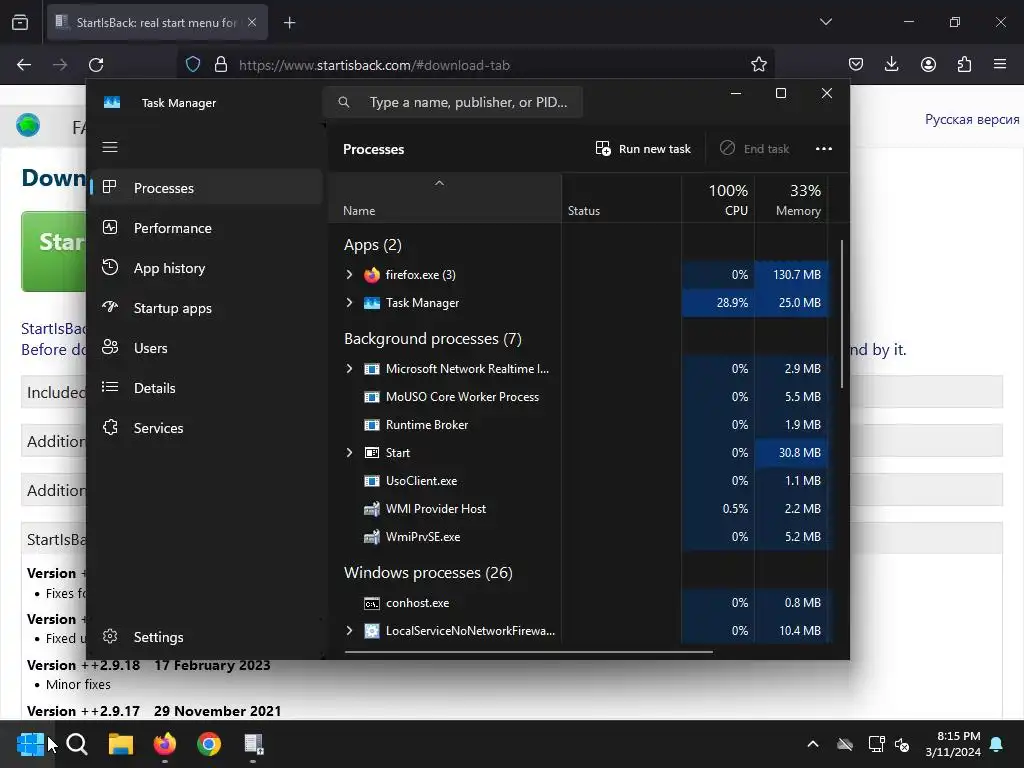Open a new Firefox tab

pos(289,23)
